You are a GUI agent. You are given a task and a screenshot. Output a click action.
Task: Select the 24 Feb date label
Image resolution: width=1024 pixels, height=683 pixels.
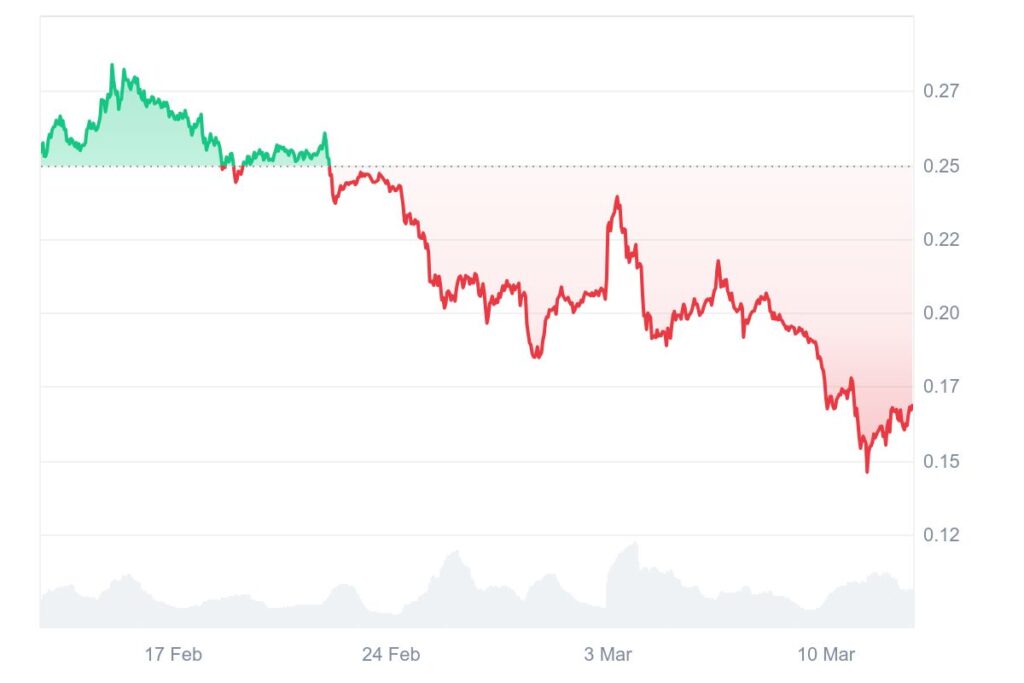(x=390, y=655)
